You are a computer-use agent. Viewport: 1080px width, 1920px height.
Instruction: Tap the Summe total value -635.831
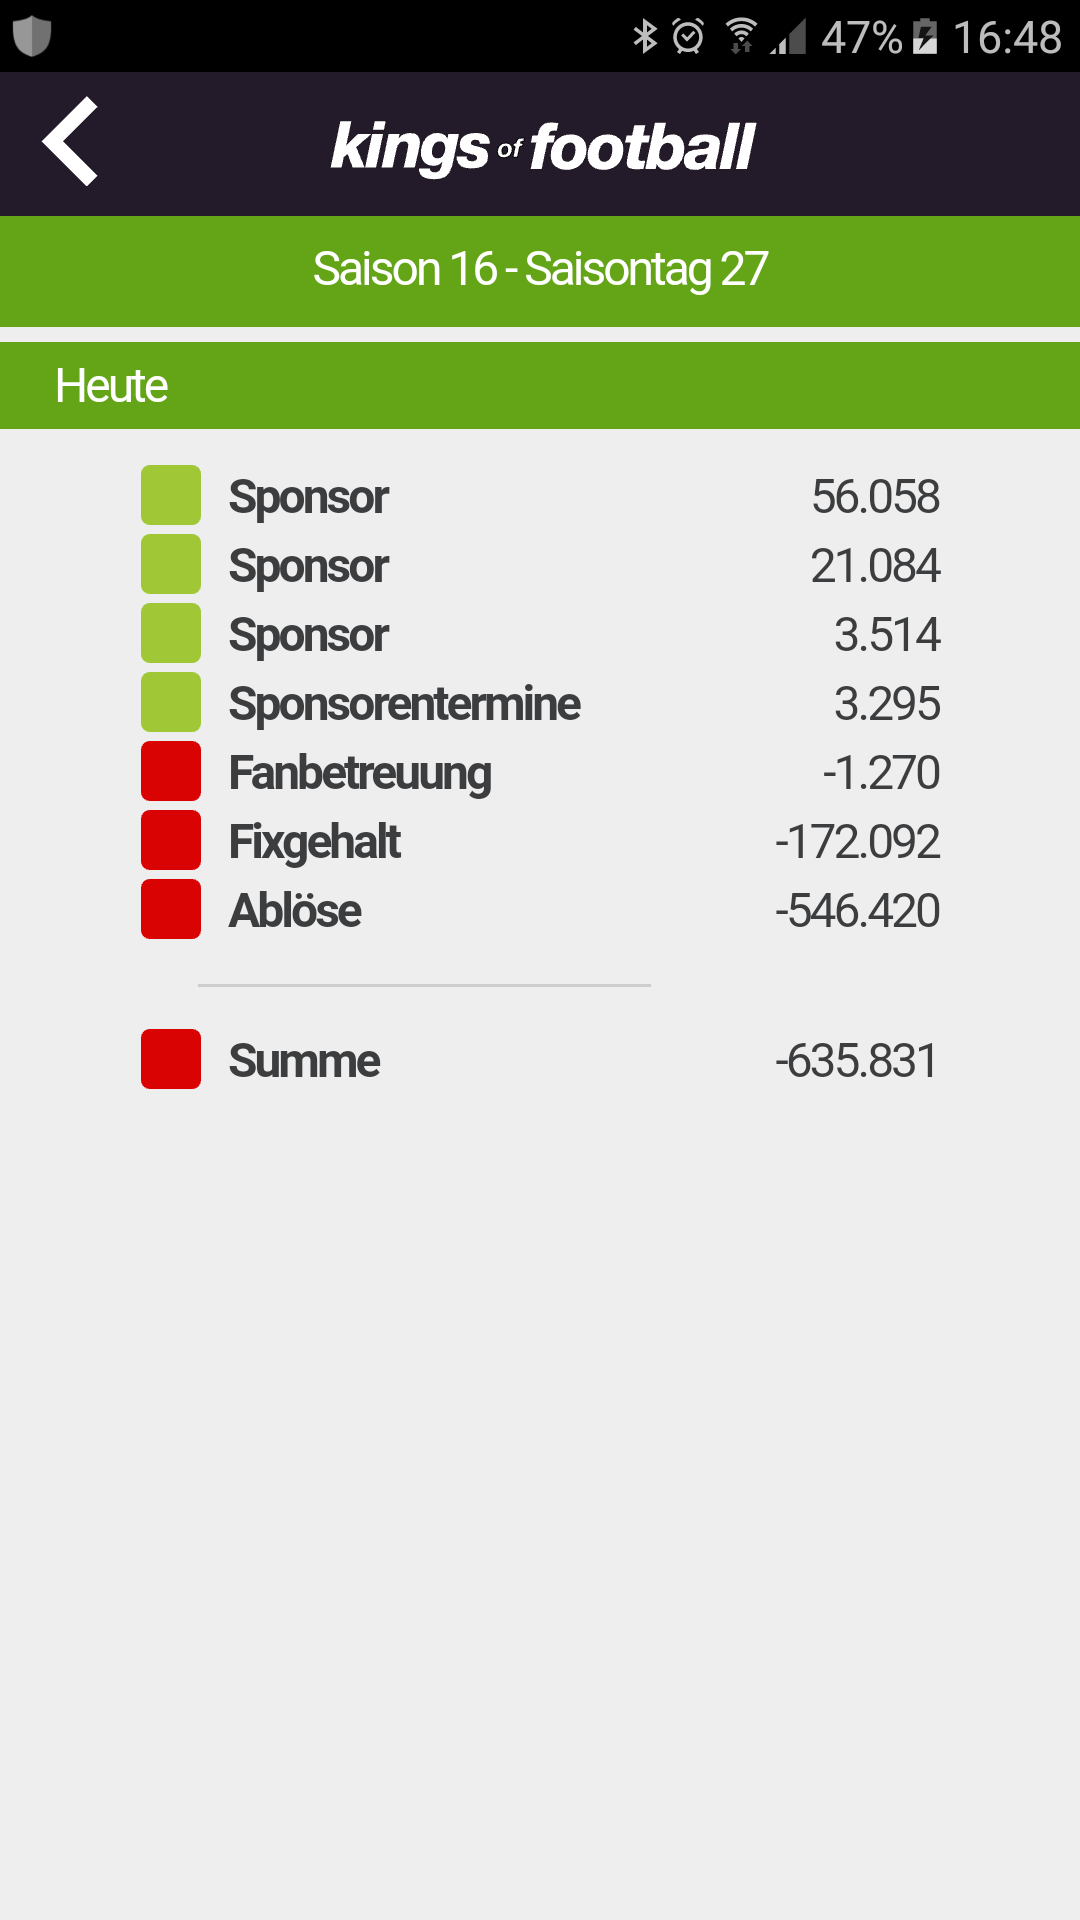pyautogui.click(x=857, y=1061)
